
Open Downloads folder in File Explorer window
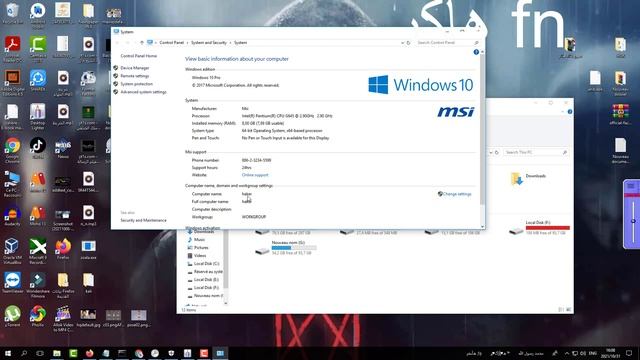[x=529, y=178]
